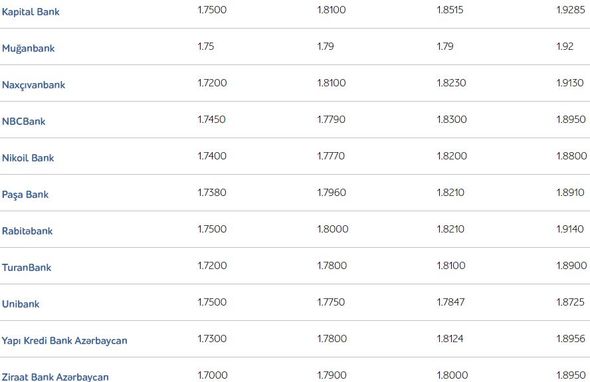The width and height of the screenshot is (590, 382).
Task: Click NBCBank's 1.7450 rate cell
Action: tap(211, 119)
